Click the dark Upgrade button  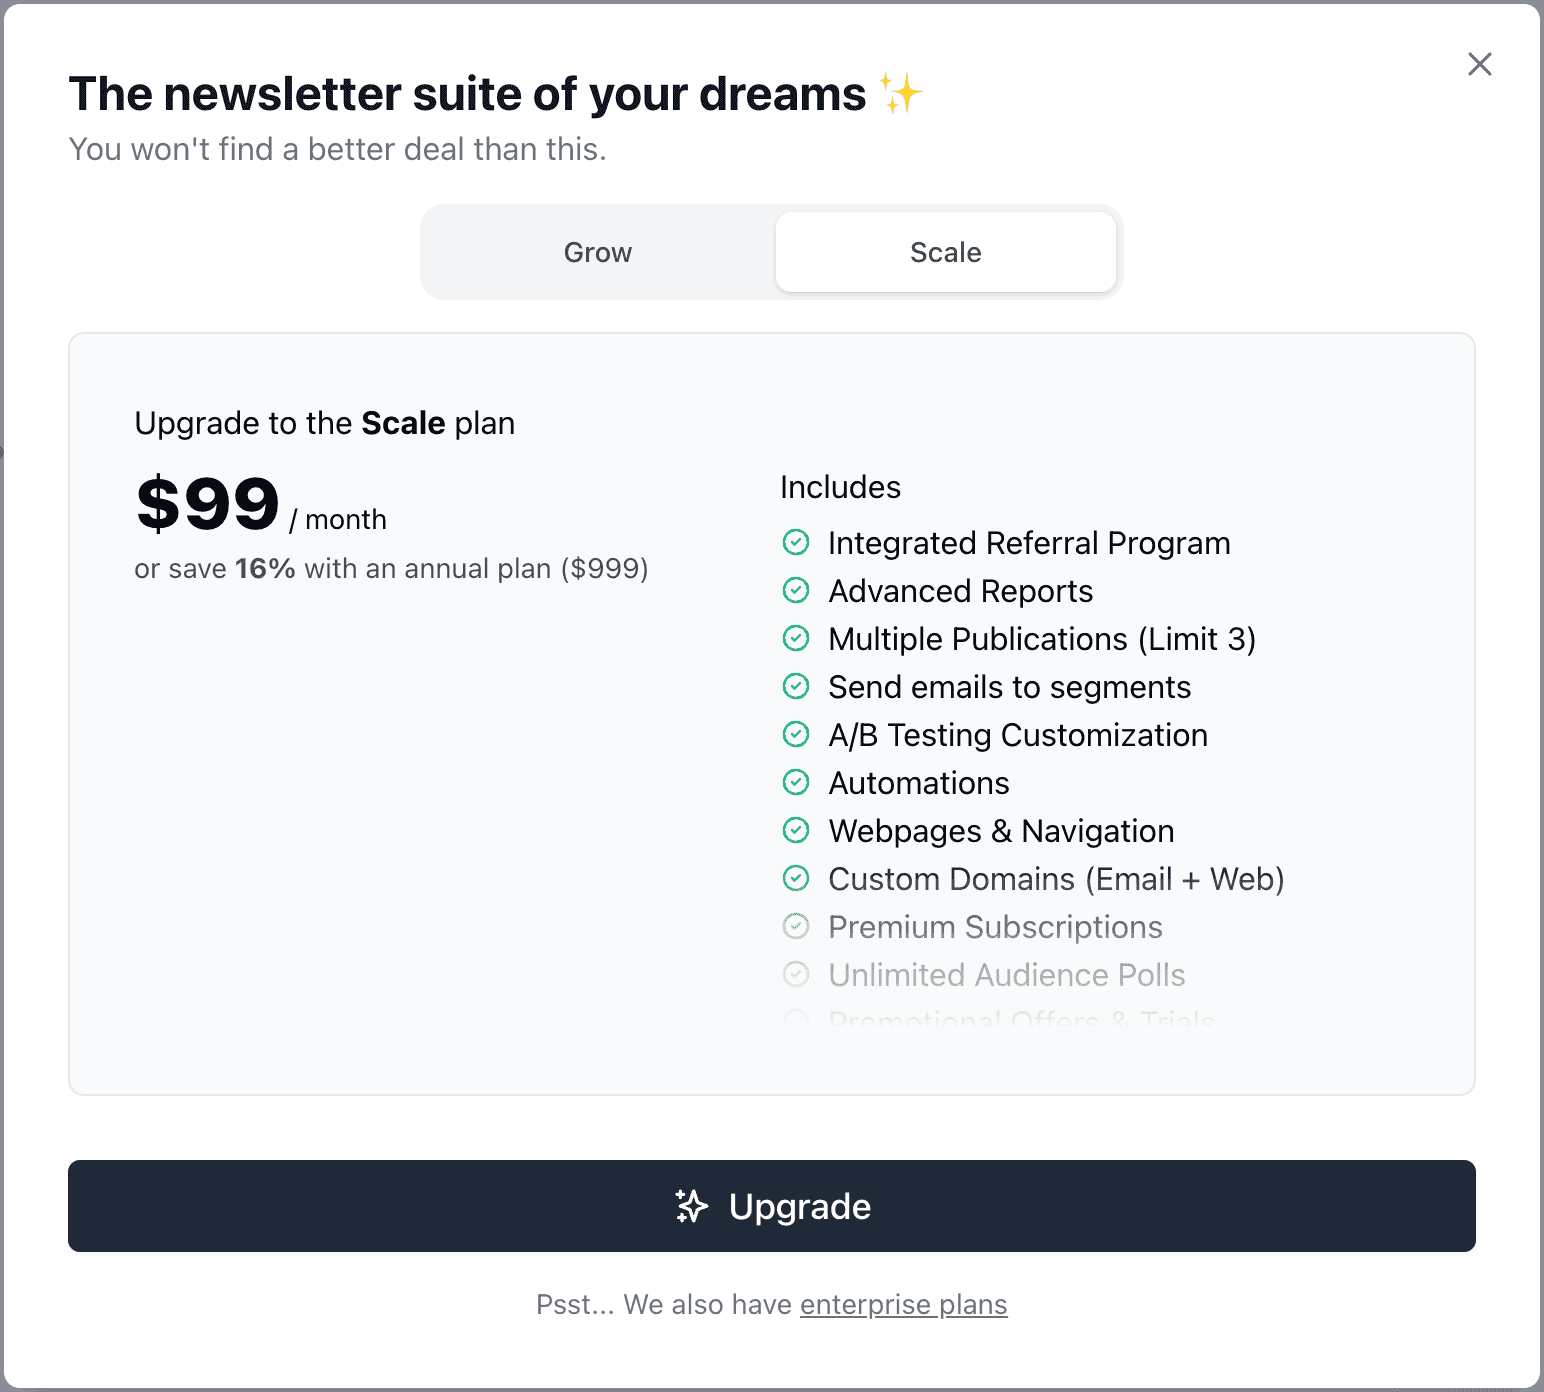(771, 1206)
